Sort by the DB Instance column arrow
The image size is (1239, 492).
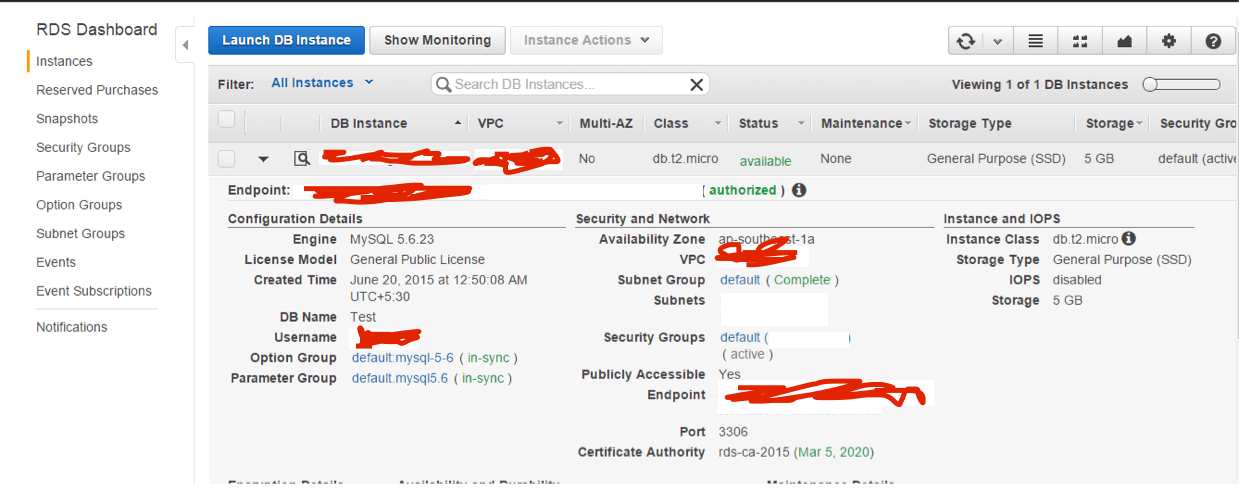coord(458,123)
